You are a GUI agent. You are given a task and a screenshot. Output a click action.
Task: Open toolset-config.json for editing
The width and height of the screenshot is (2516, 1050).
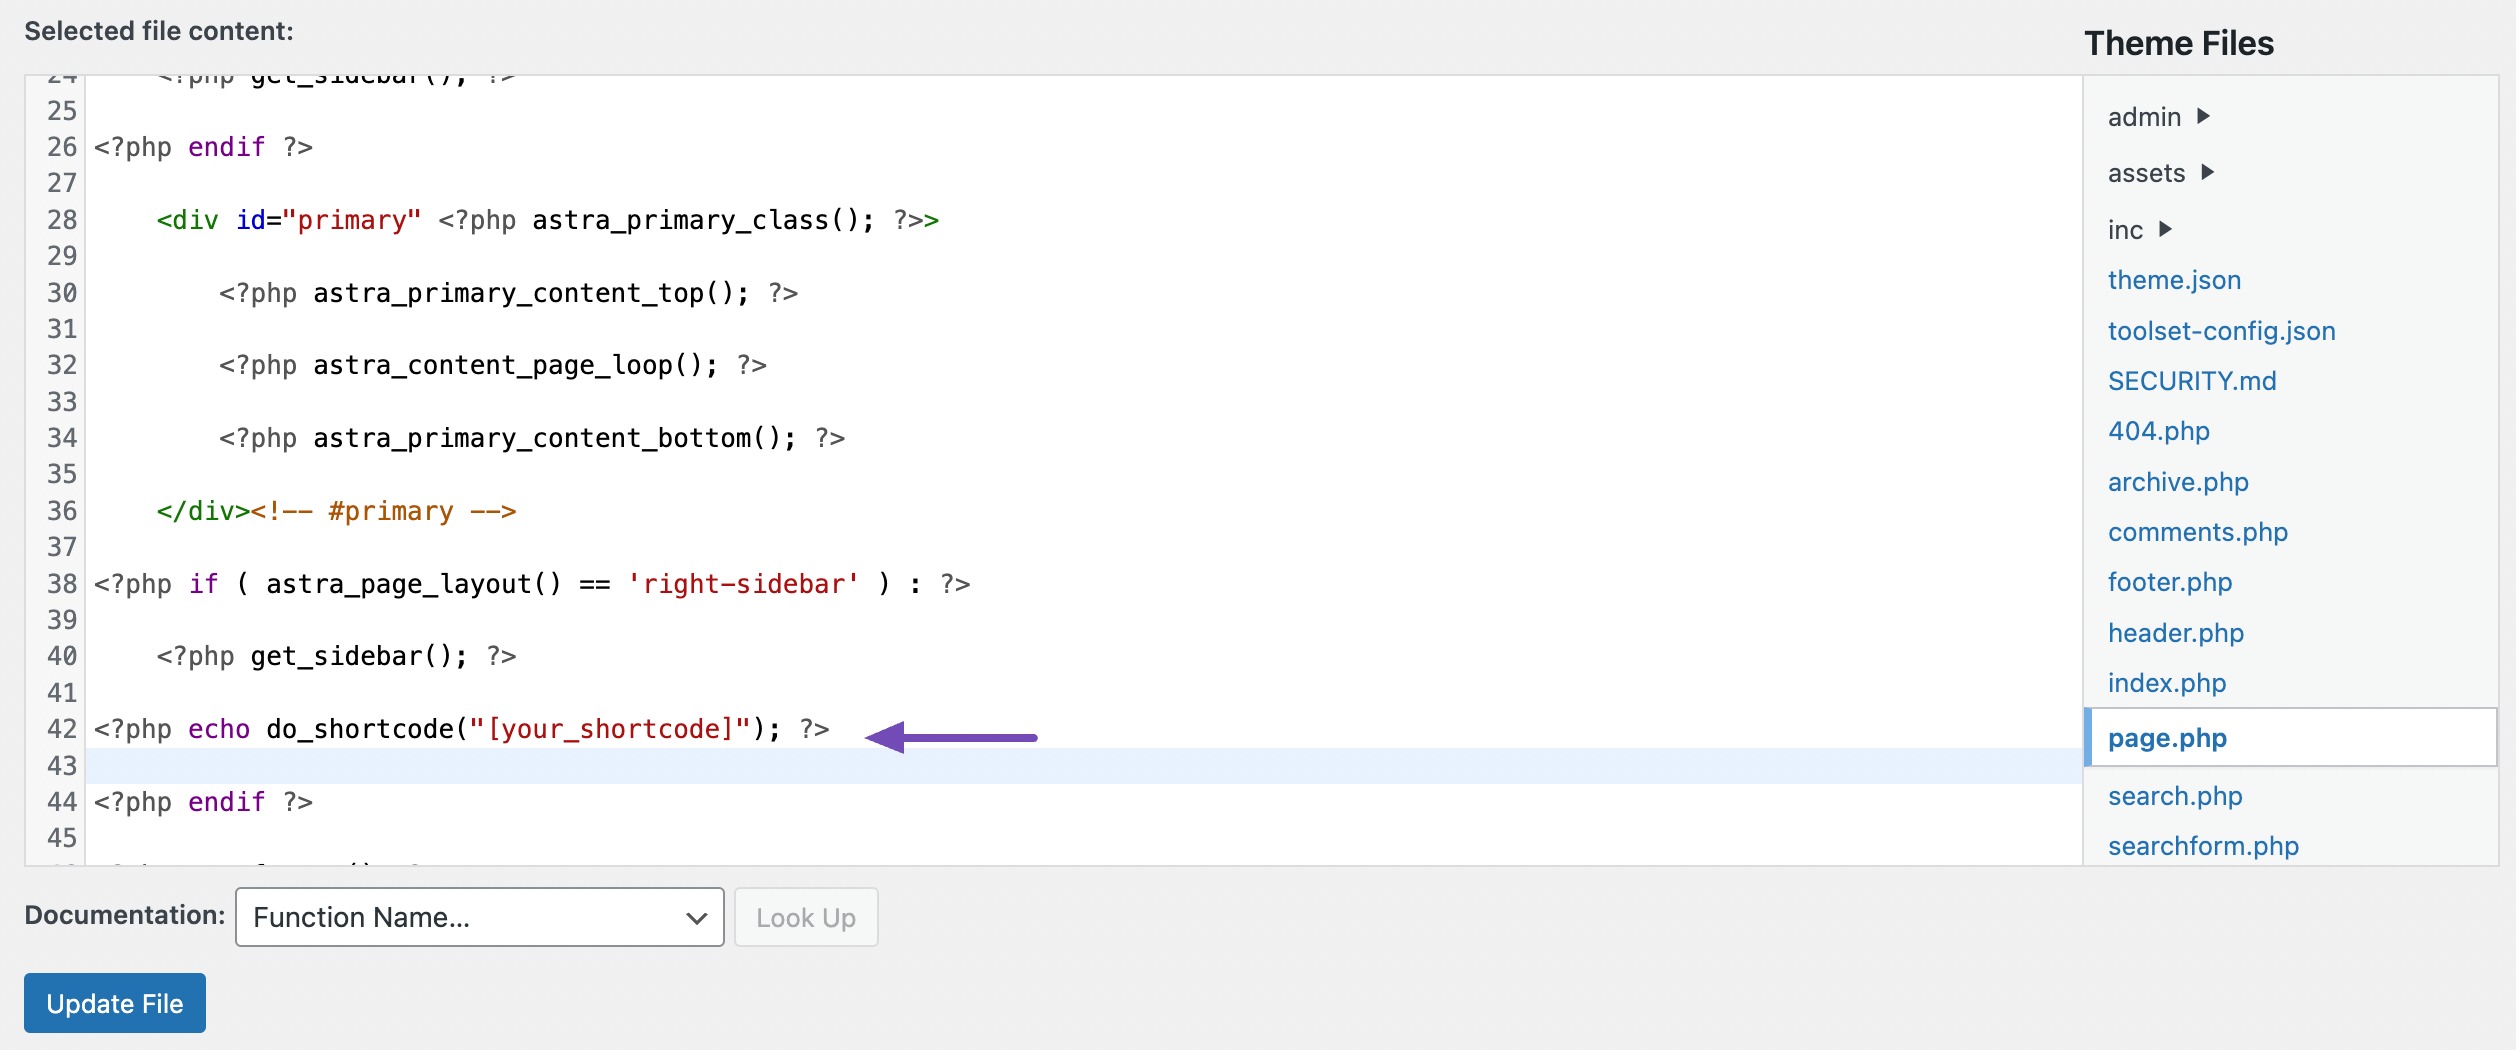2221,330
